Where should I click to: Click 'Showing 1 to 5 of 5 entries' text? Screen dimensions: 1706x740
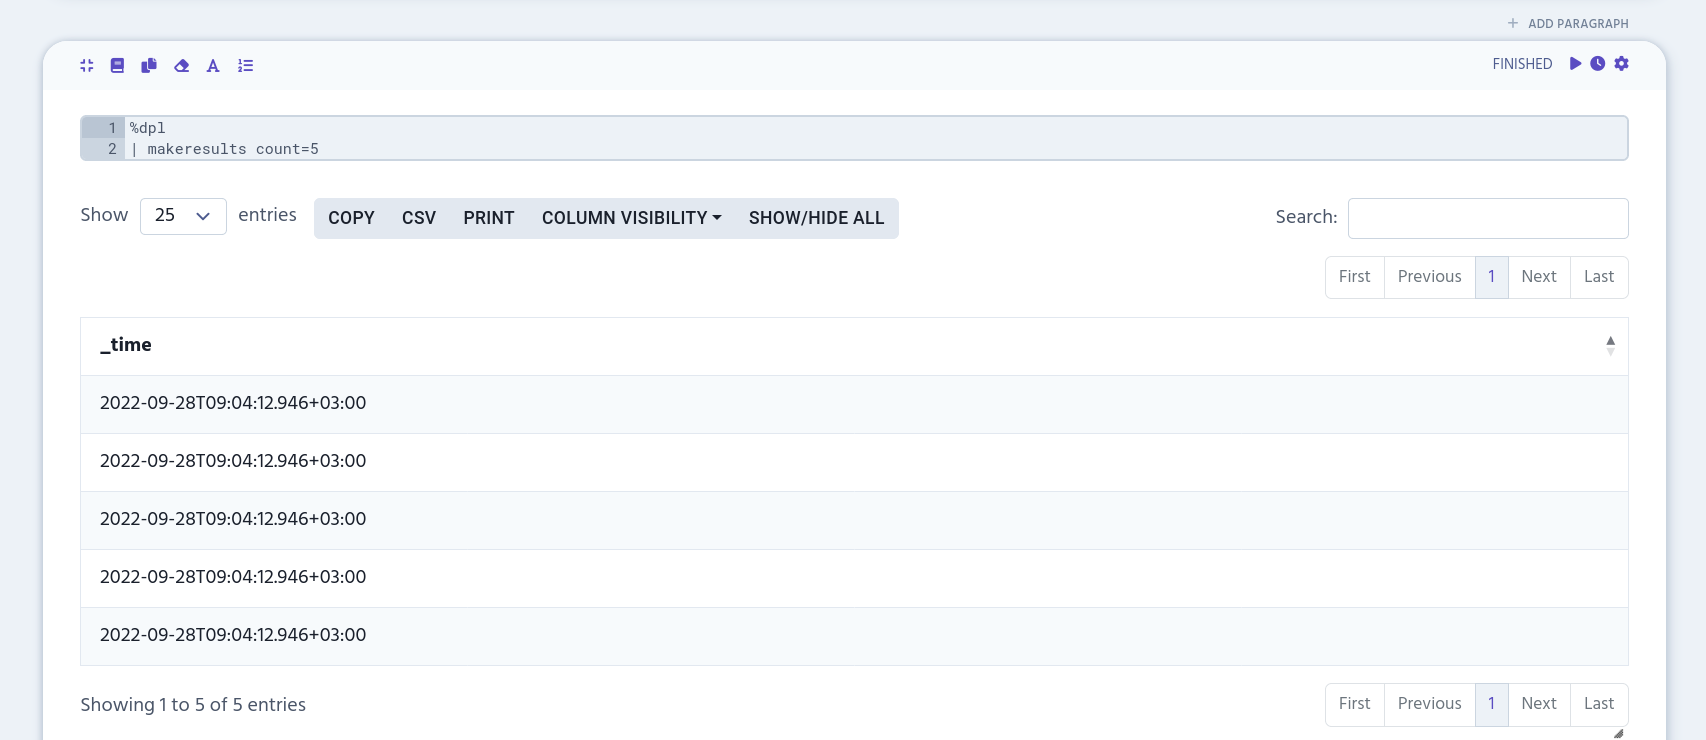click(x=193, y=705)
